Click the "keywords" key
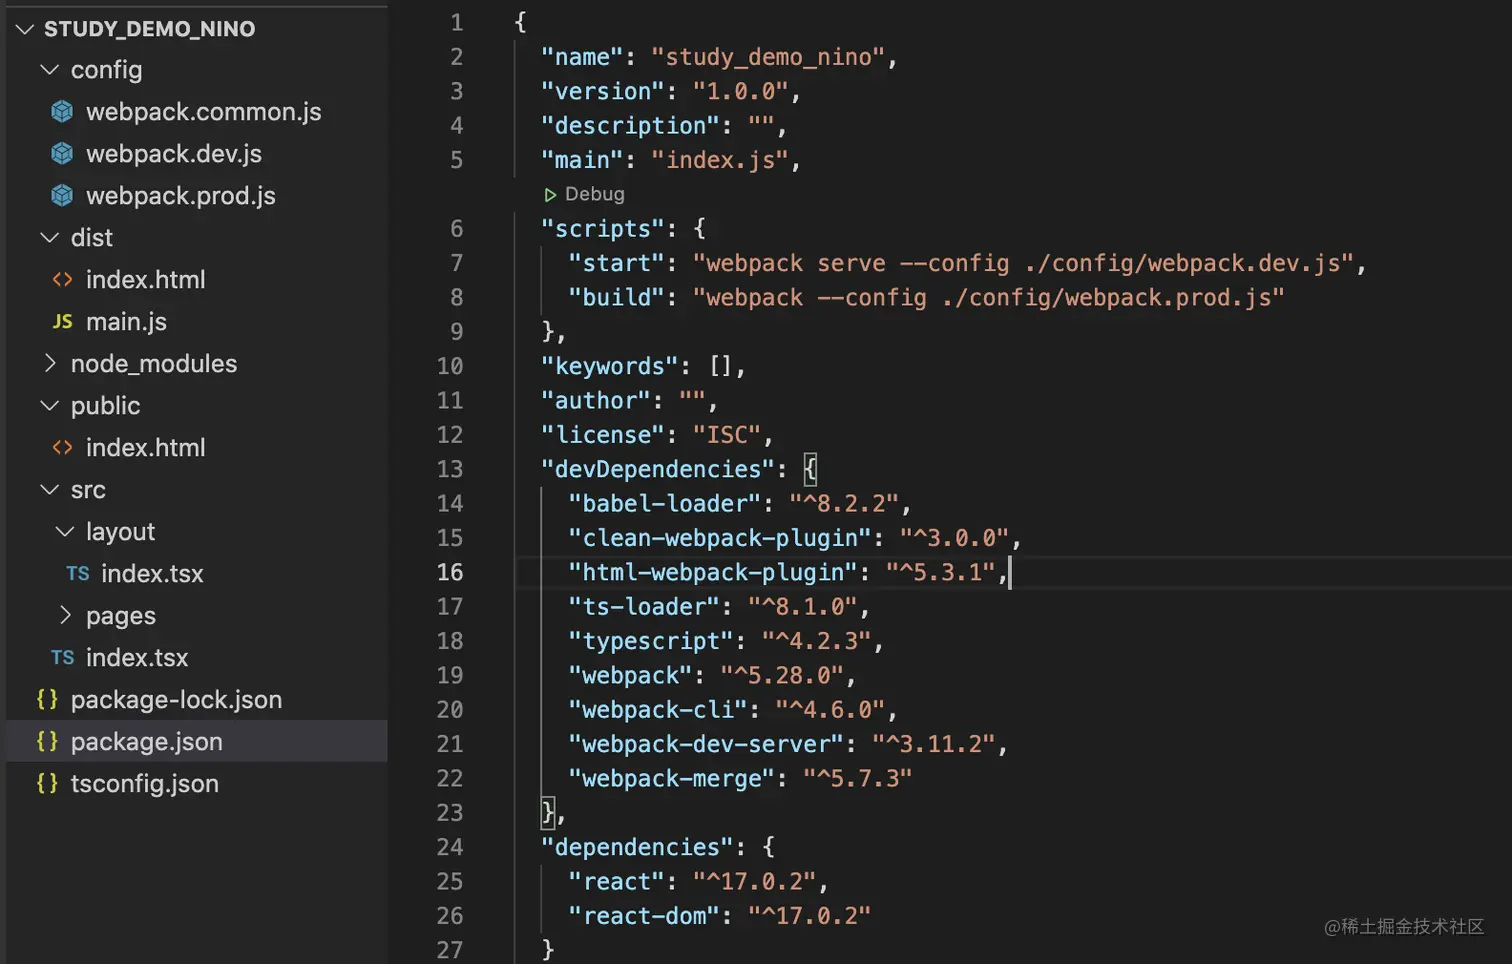Screen dimensions: 1512x964 (610, 366)
